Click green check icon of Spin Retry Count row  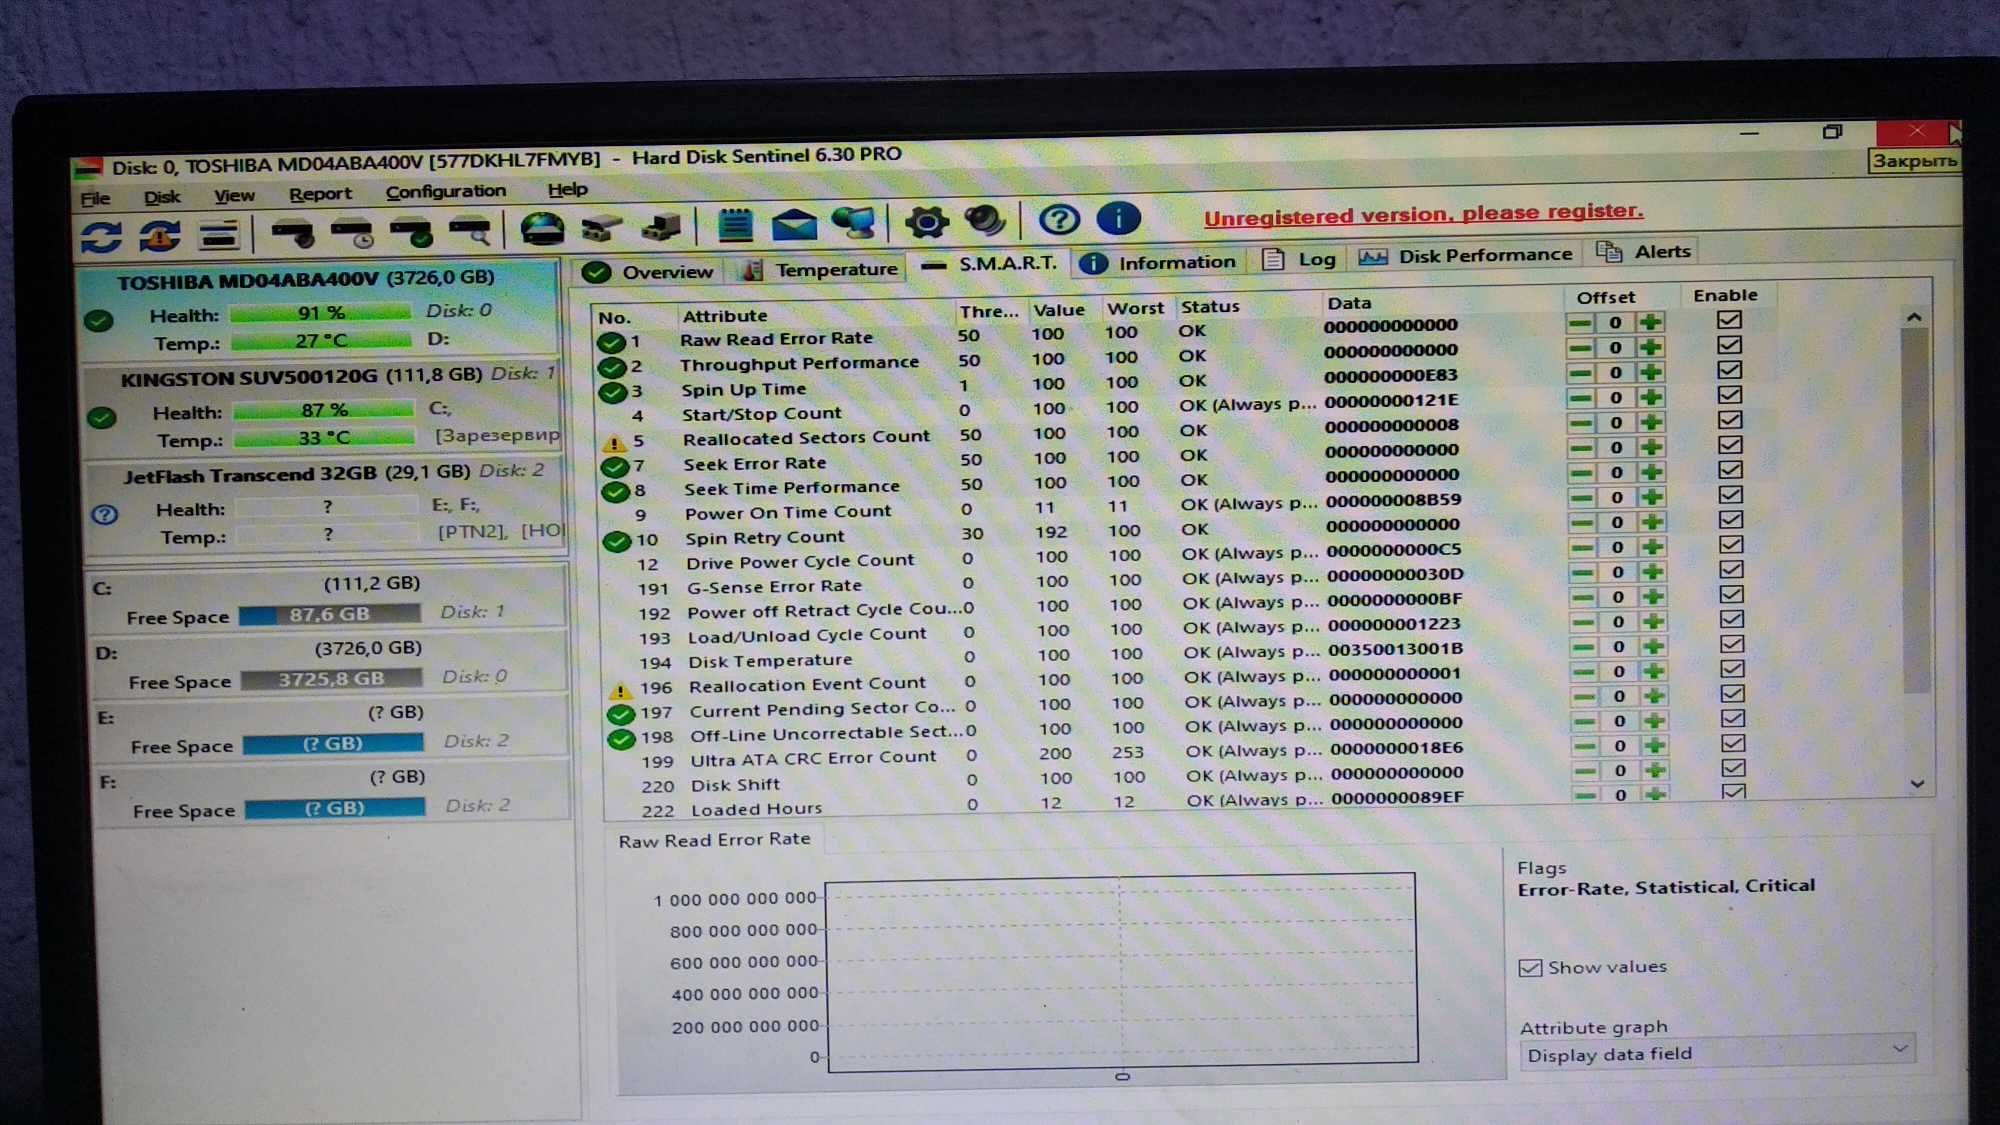pyautogui.click(x=616, y=541)
